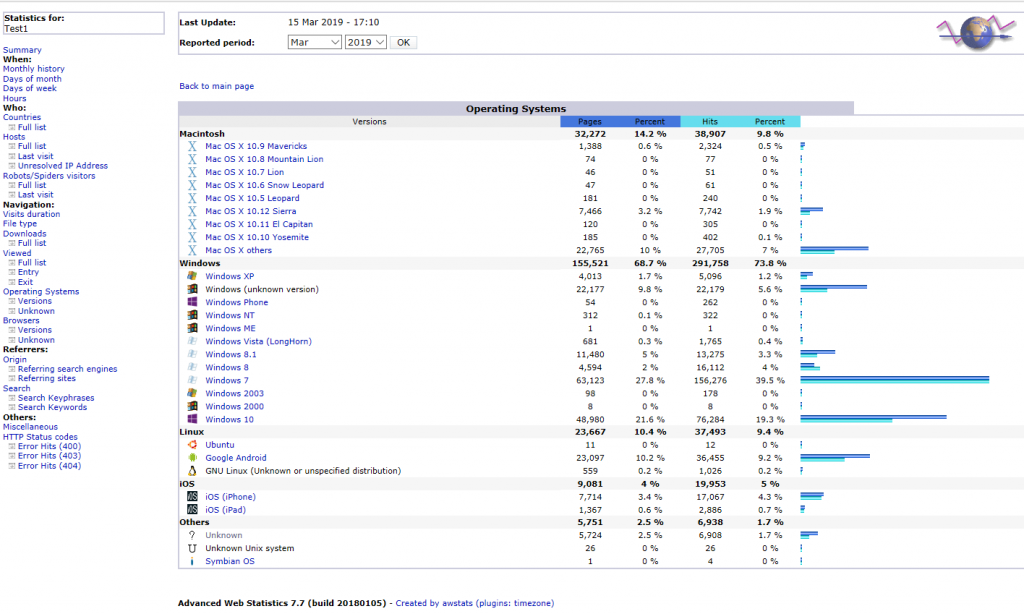Open Search Keywords link

click(x=52, y=408)
